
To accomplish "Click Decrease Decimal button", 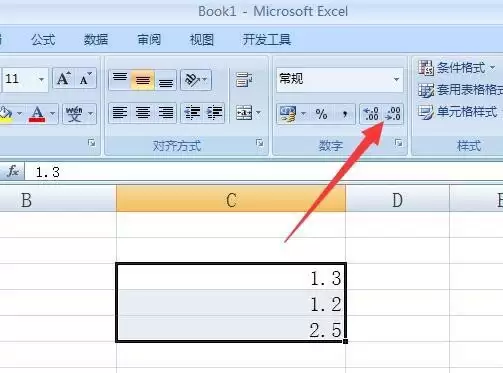I will (393, 114).
